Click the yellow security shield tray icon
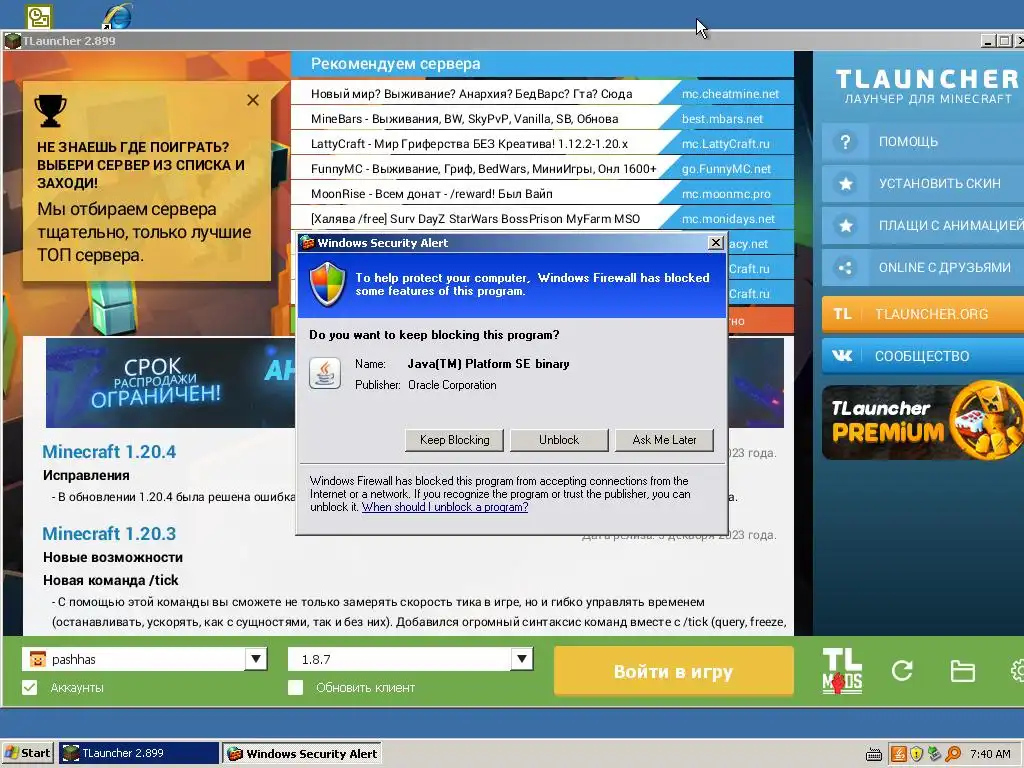The width and height of the screenshot is (1024, 768). (x=917, y=754)
